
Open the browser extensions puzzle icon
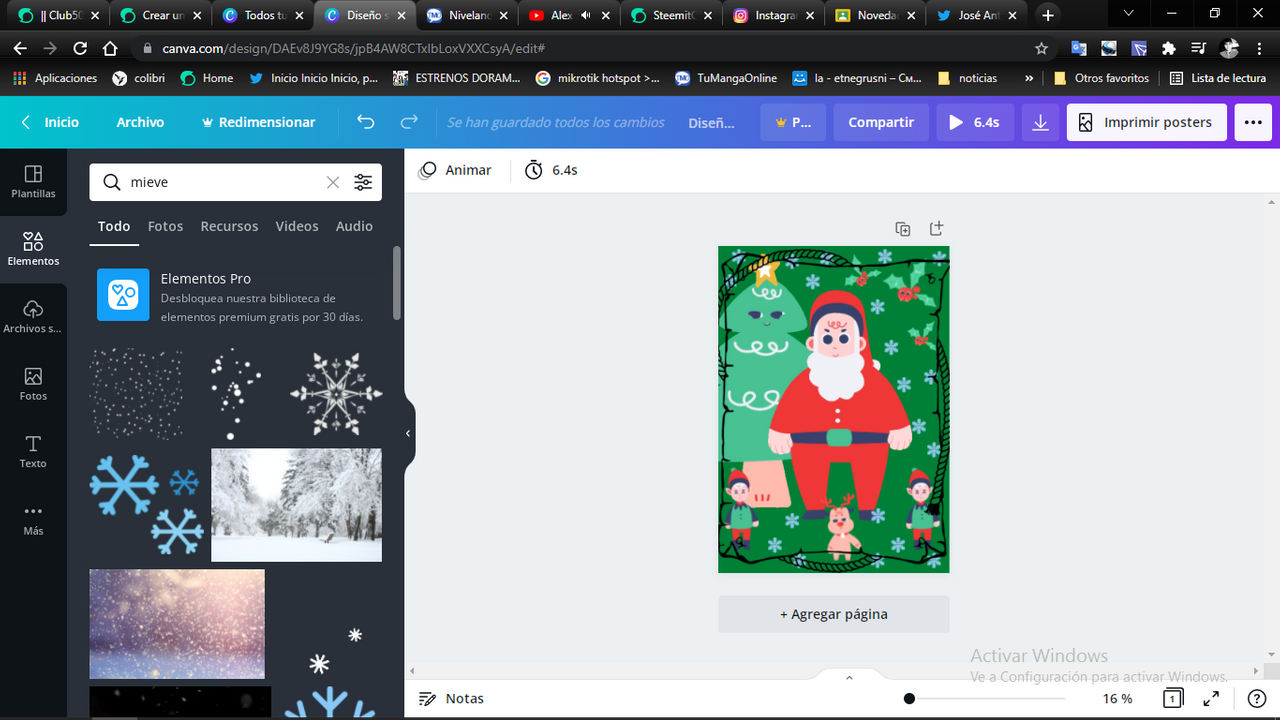[1168, 48]
